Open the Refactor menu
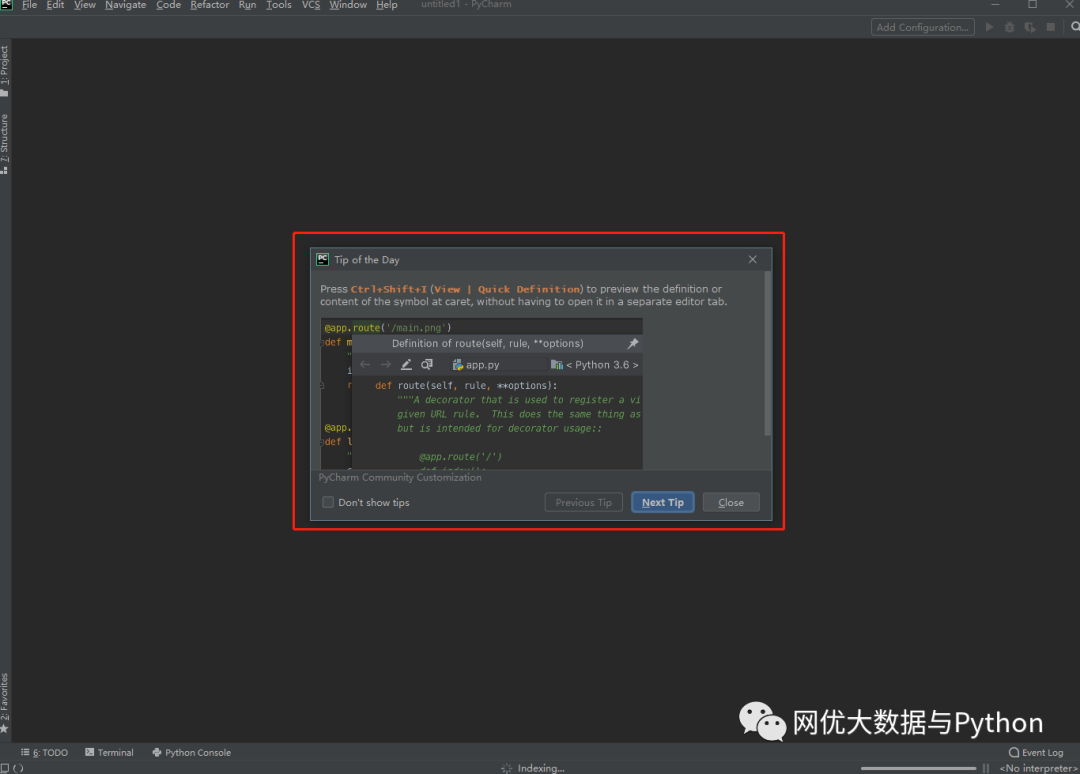This screenshot has width=1080, height=774. click(209, 5)
